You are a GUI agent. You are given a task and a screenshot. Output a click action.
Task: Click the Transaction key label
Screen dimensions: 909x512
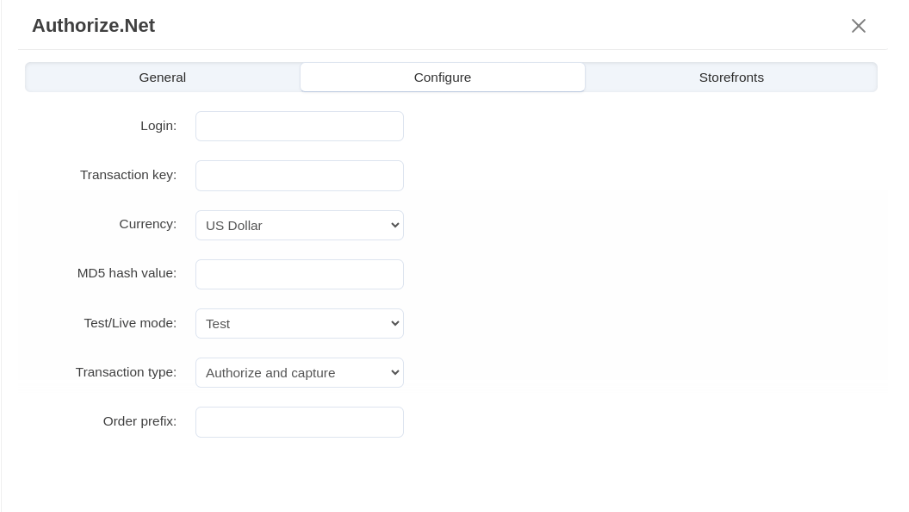coord(128,175)
